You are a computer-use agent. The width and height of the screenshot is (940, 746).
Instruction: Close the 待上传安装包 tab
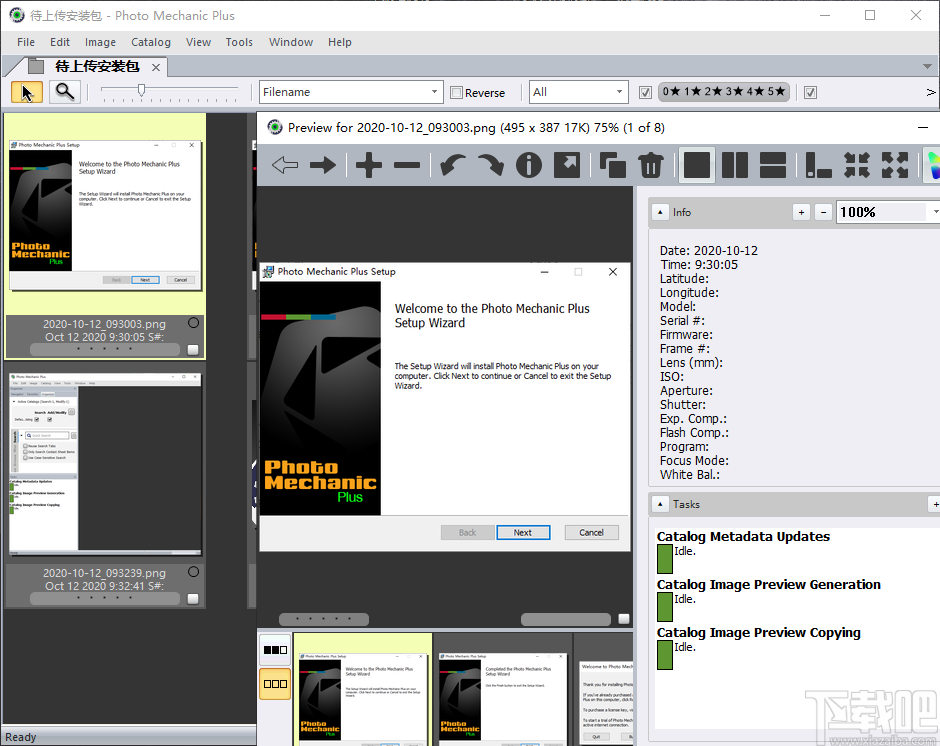pos(156,67)
